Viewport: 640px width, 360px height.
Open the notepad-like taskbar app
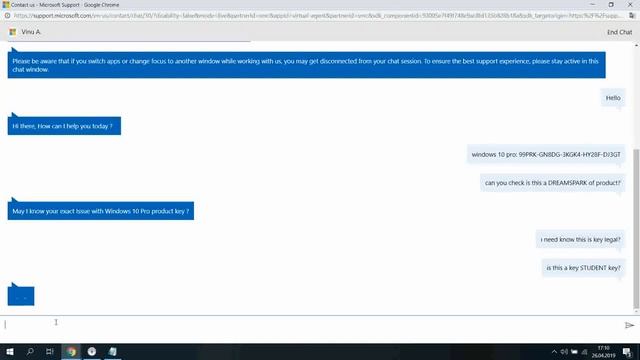pyautogui.click(x=113, y=351)
